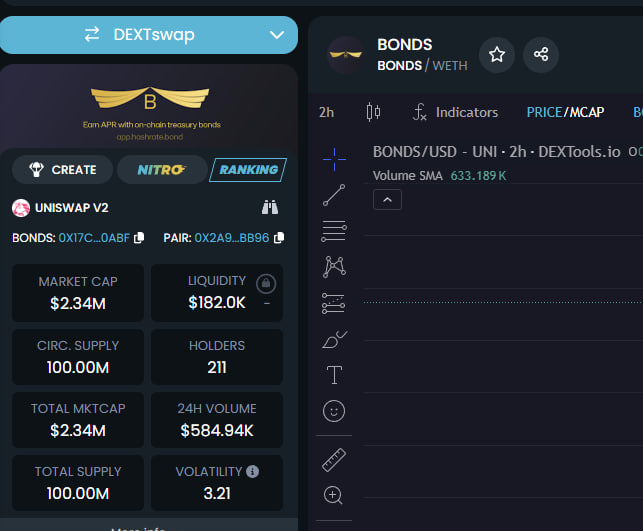Open the 2h timeframe selector
The width and height of the screenshot is (643, 531).
326,112
